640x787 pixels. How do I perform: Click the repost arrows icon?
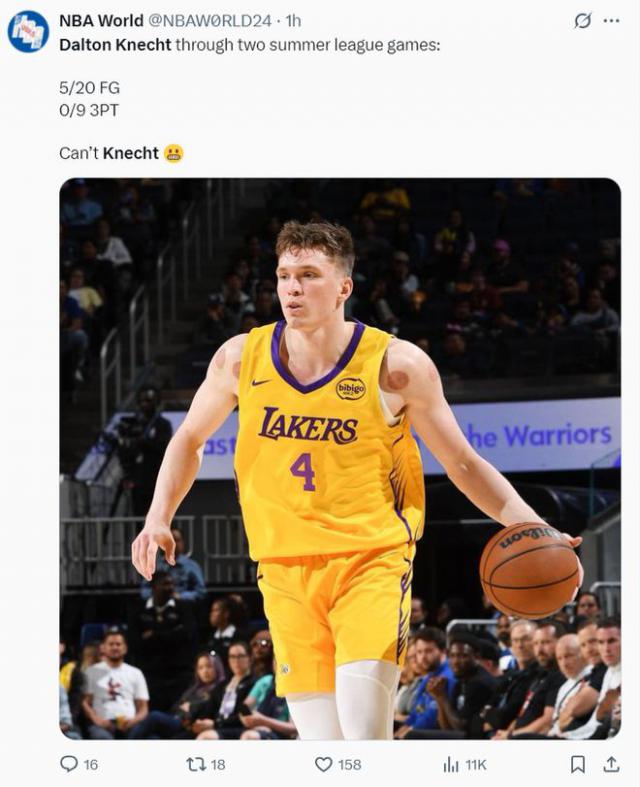196,764
